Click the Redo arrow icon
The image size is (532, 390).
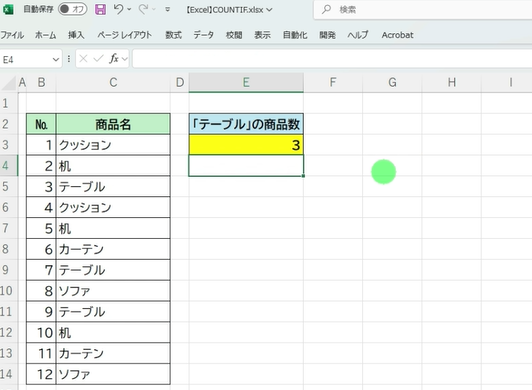click(143, 10)
